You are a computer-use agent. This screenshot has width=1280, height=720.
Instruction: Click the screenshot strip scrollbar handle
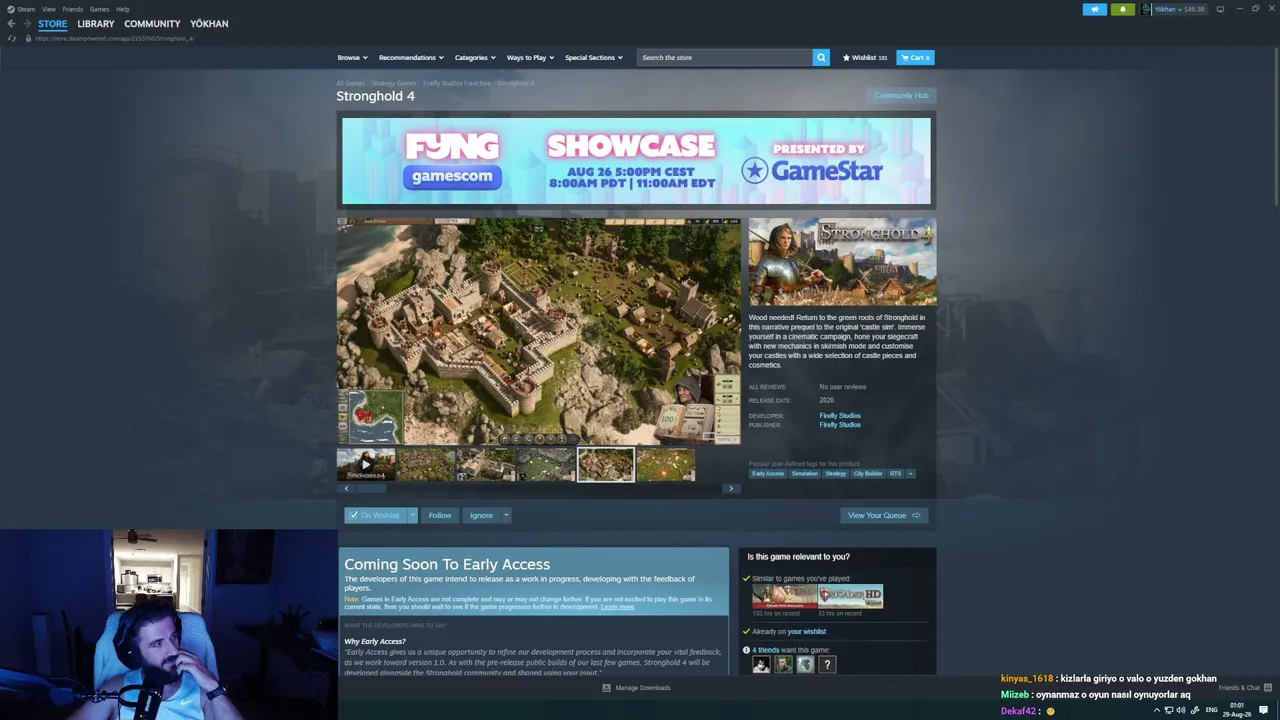(x=371, y=489)
